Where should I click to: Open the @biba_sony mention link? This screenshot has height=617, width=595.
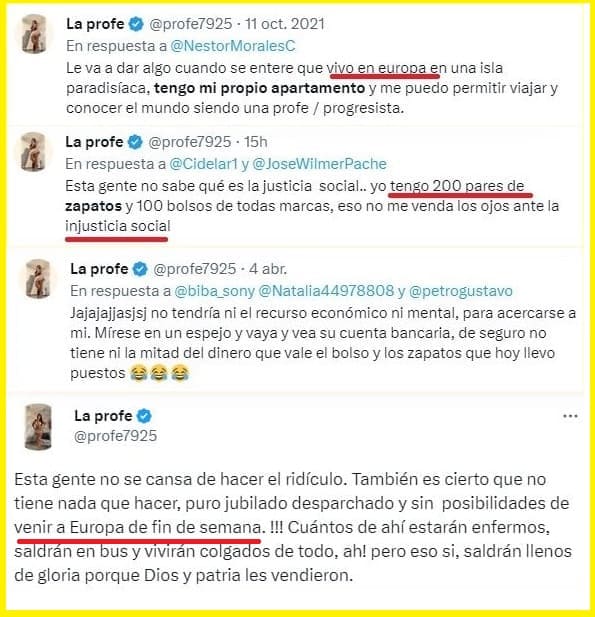pyautogui.click(x=214, y=291)
